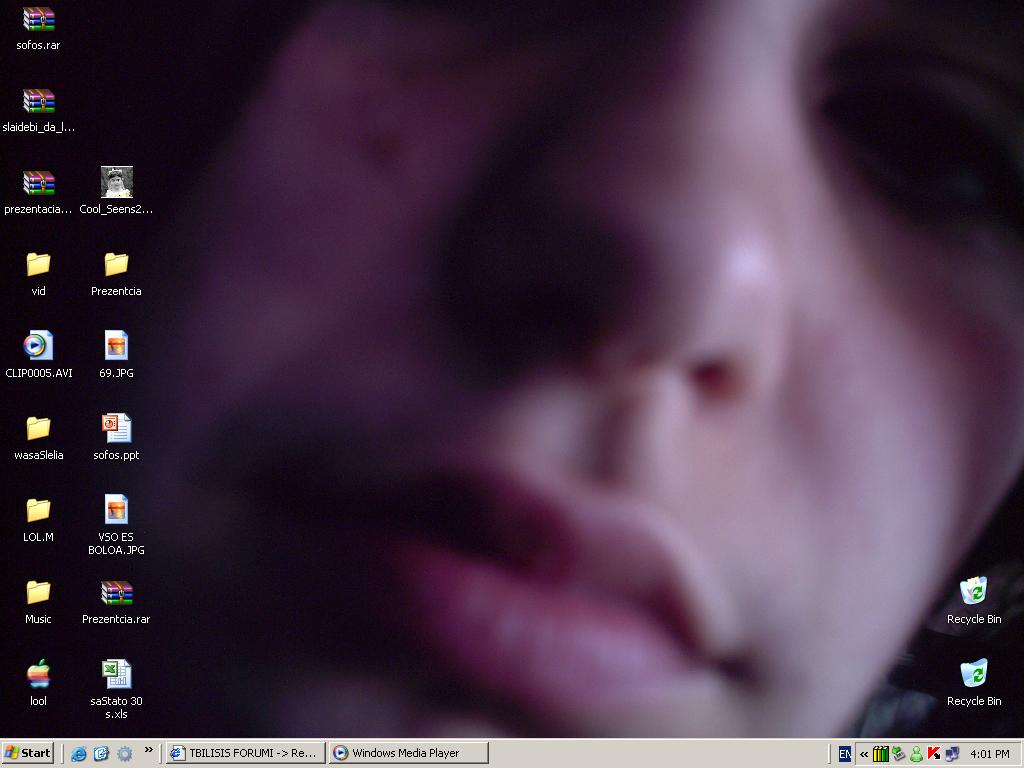Click the sofos.rar file name label

pyautogui.click(x=39, y=45)
